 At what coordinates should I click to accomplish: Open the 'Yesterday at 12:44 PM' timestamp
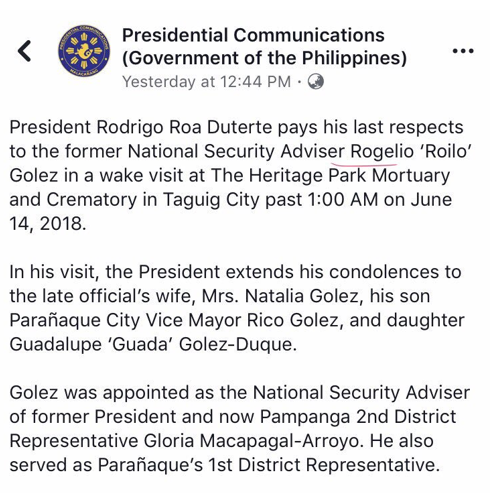(x=207, y=82)
